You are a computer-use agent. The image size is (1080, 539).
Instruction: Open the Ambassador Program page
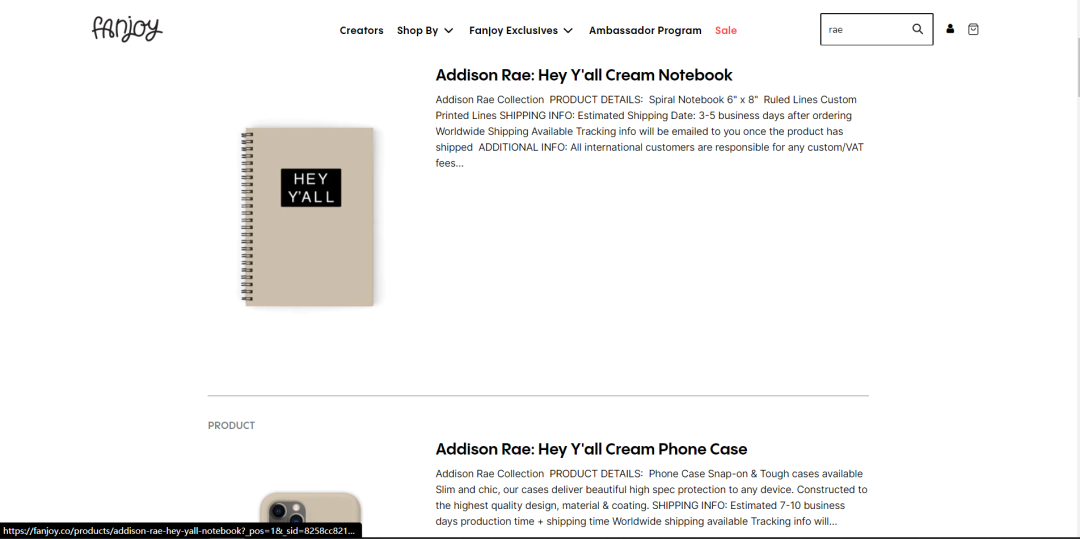(x=645, y=30)
